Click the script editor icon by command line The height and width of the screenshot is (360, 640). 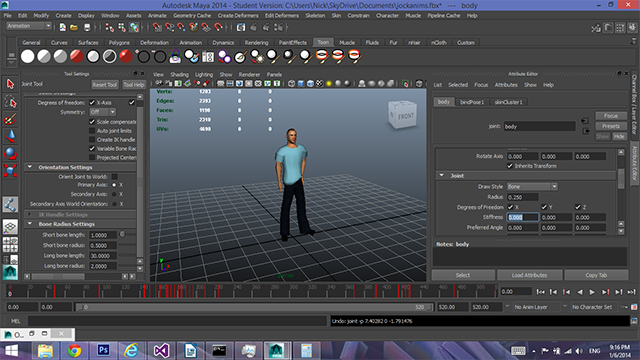tap(634, 321)
